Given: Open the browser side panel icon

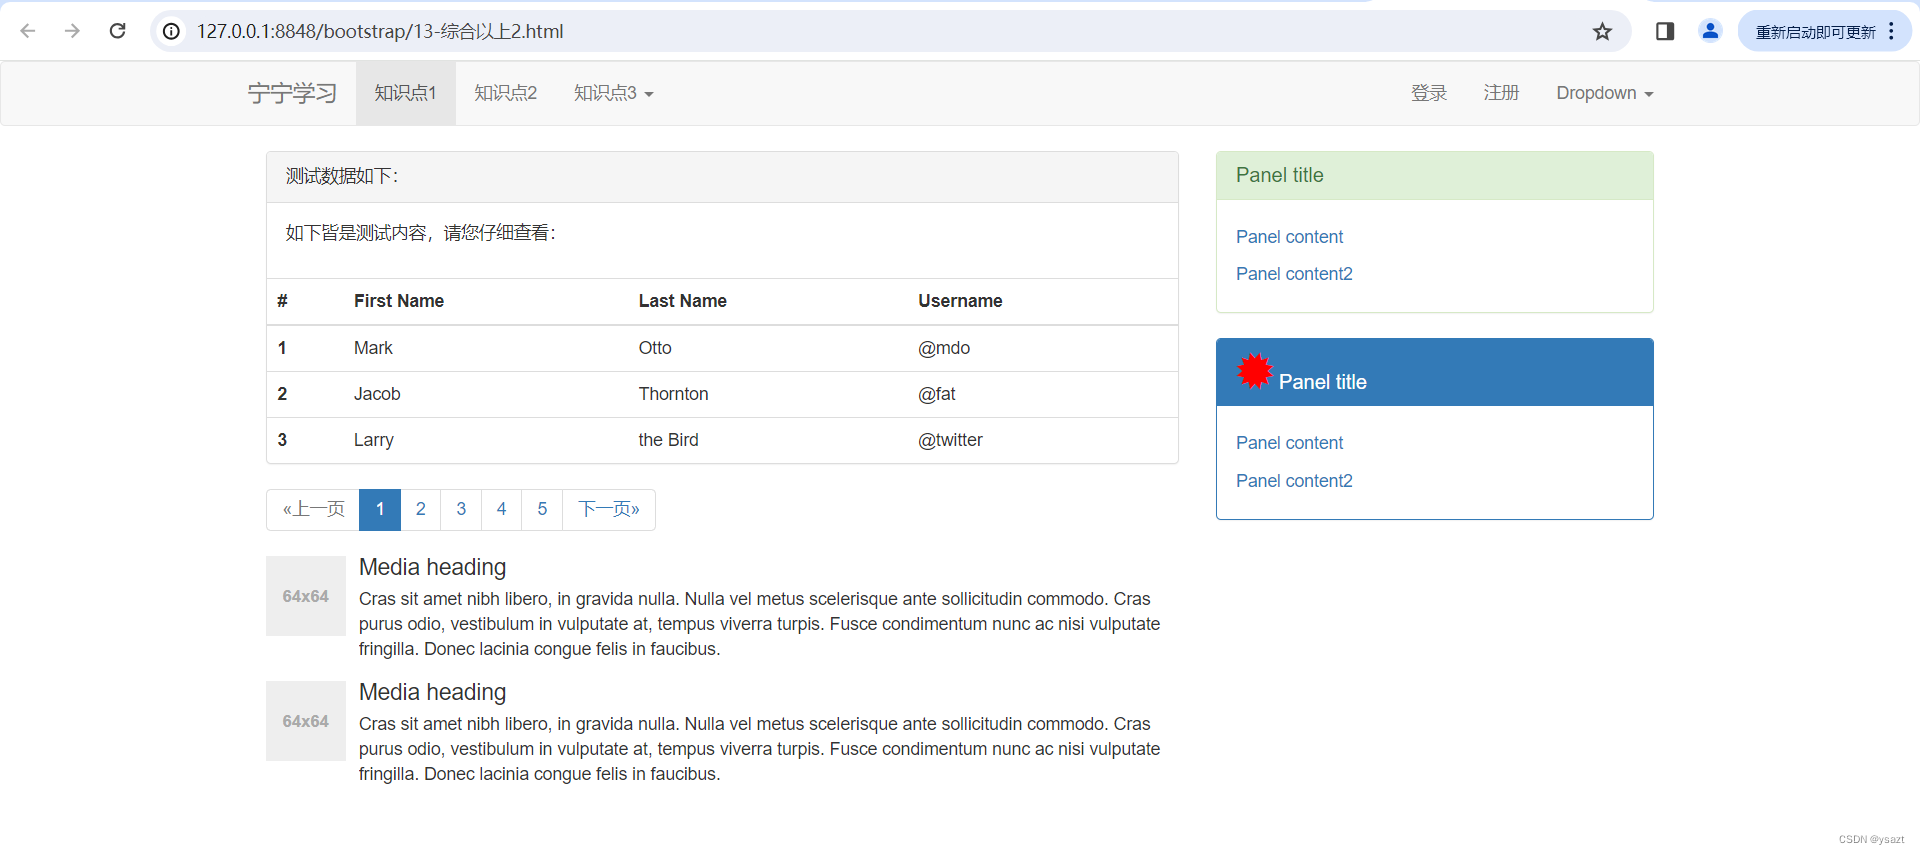Looking at the screenshot, I should (x=1665, y=31).
